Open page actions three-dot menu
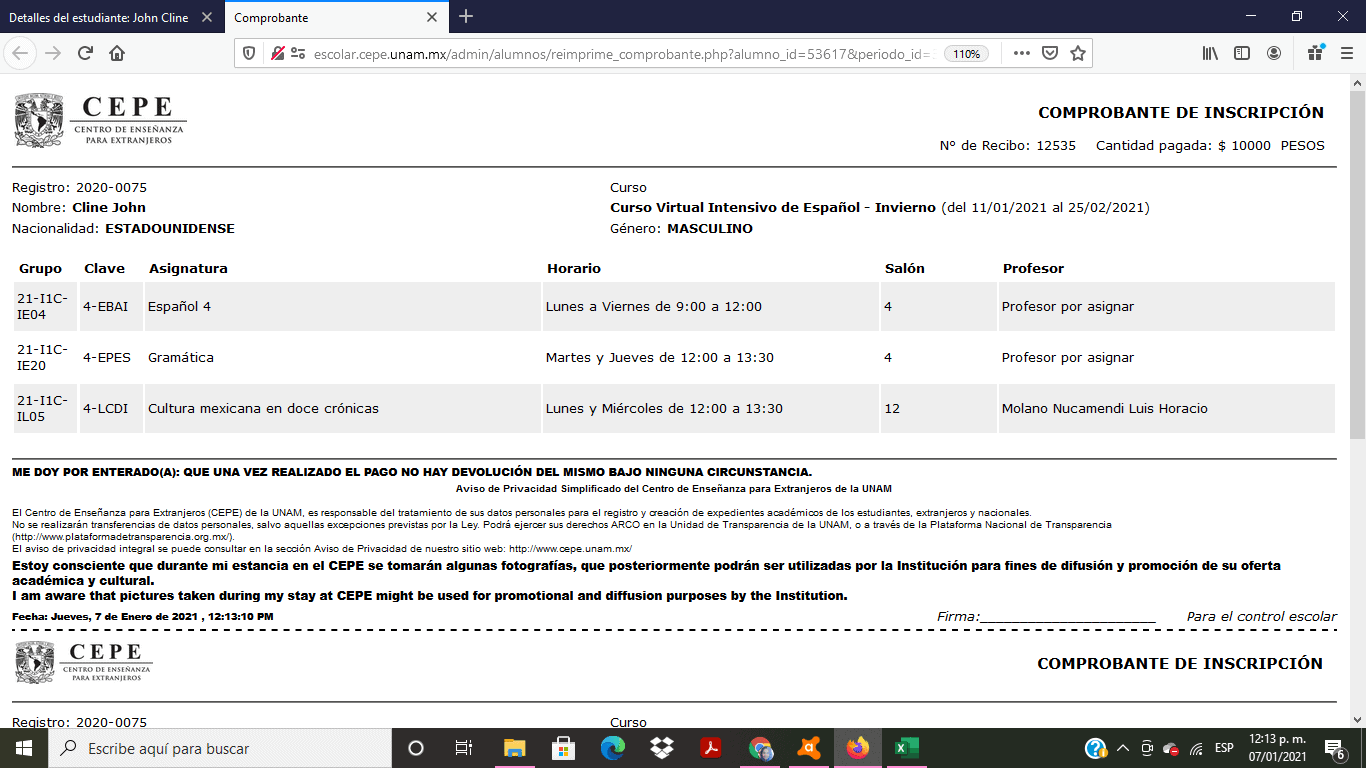 (x=1021, y=53)
